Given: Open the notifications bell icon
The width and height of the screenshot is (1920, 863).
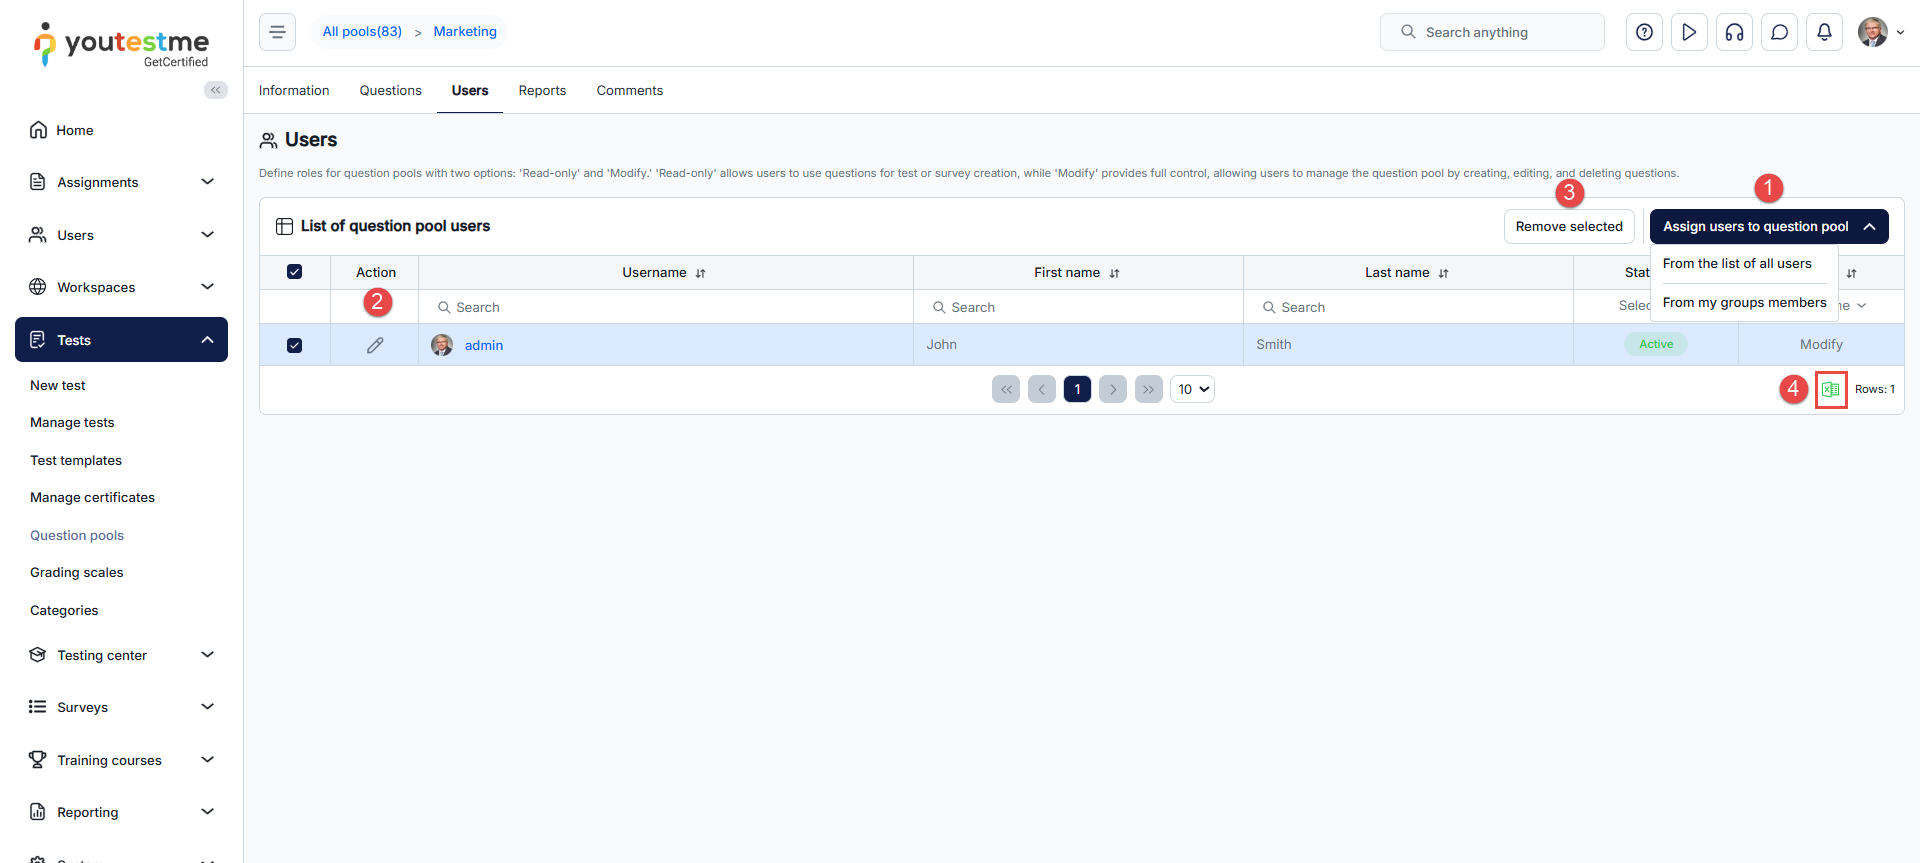Looking at the screenshot, I should [1824, 32].
